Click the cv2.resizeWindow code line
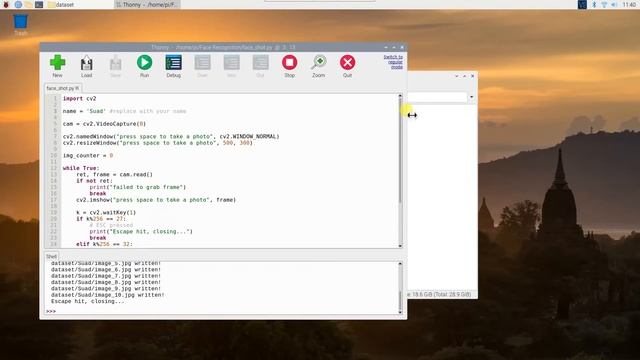 click(x=158, y=143)
